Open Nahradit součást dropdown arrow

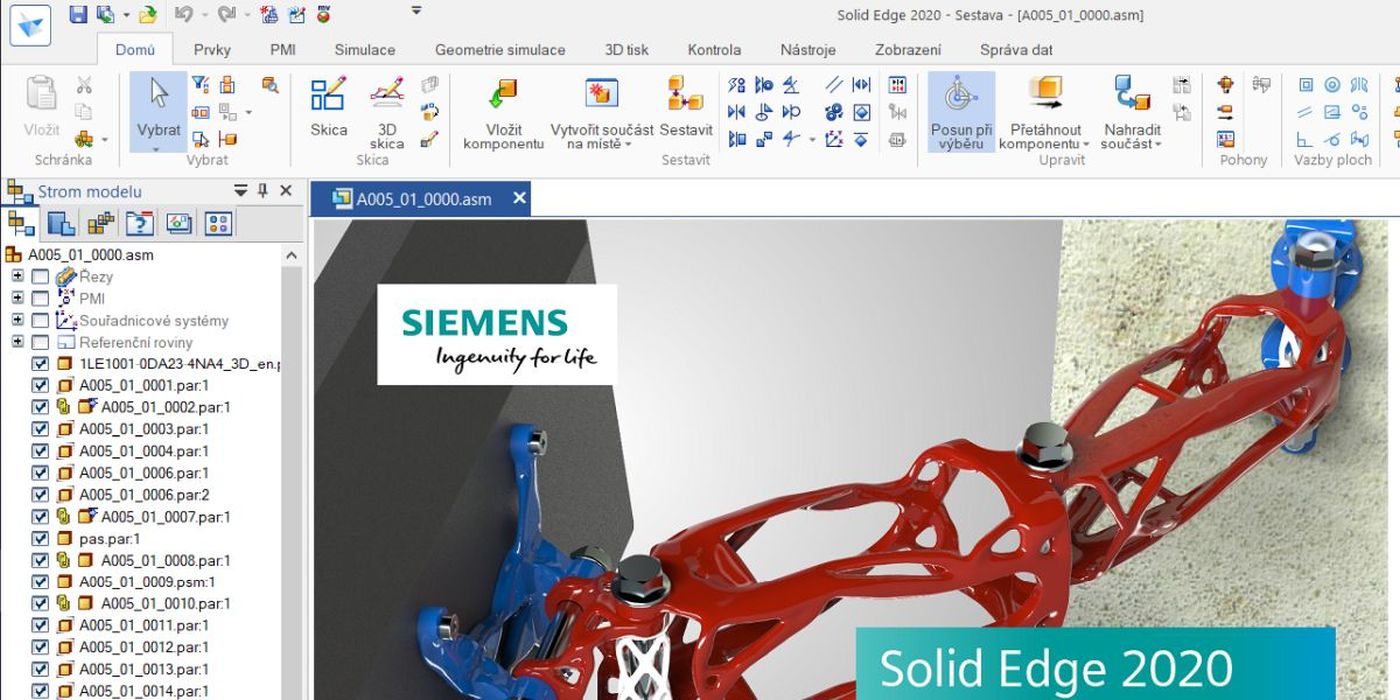tap(1158, 145)
